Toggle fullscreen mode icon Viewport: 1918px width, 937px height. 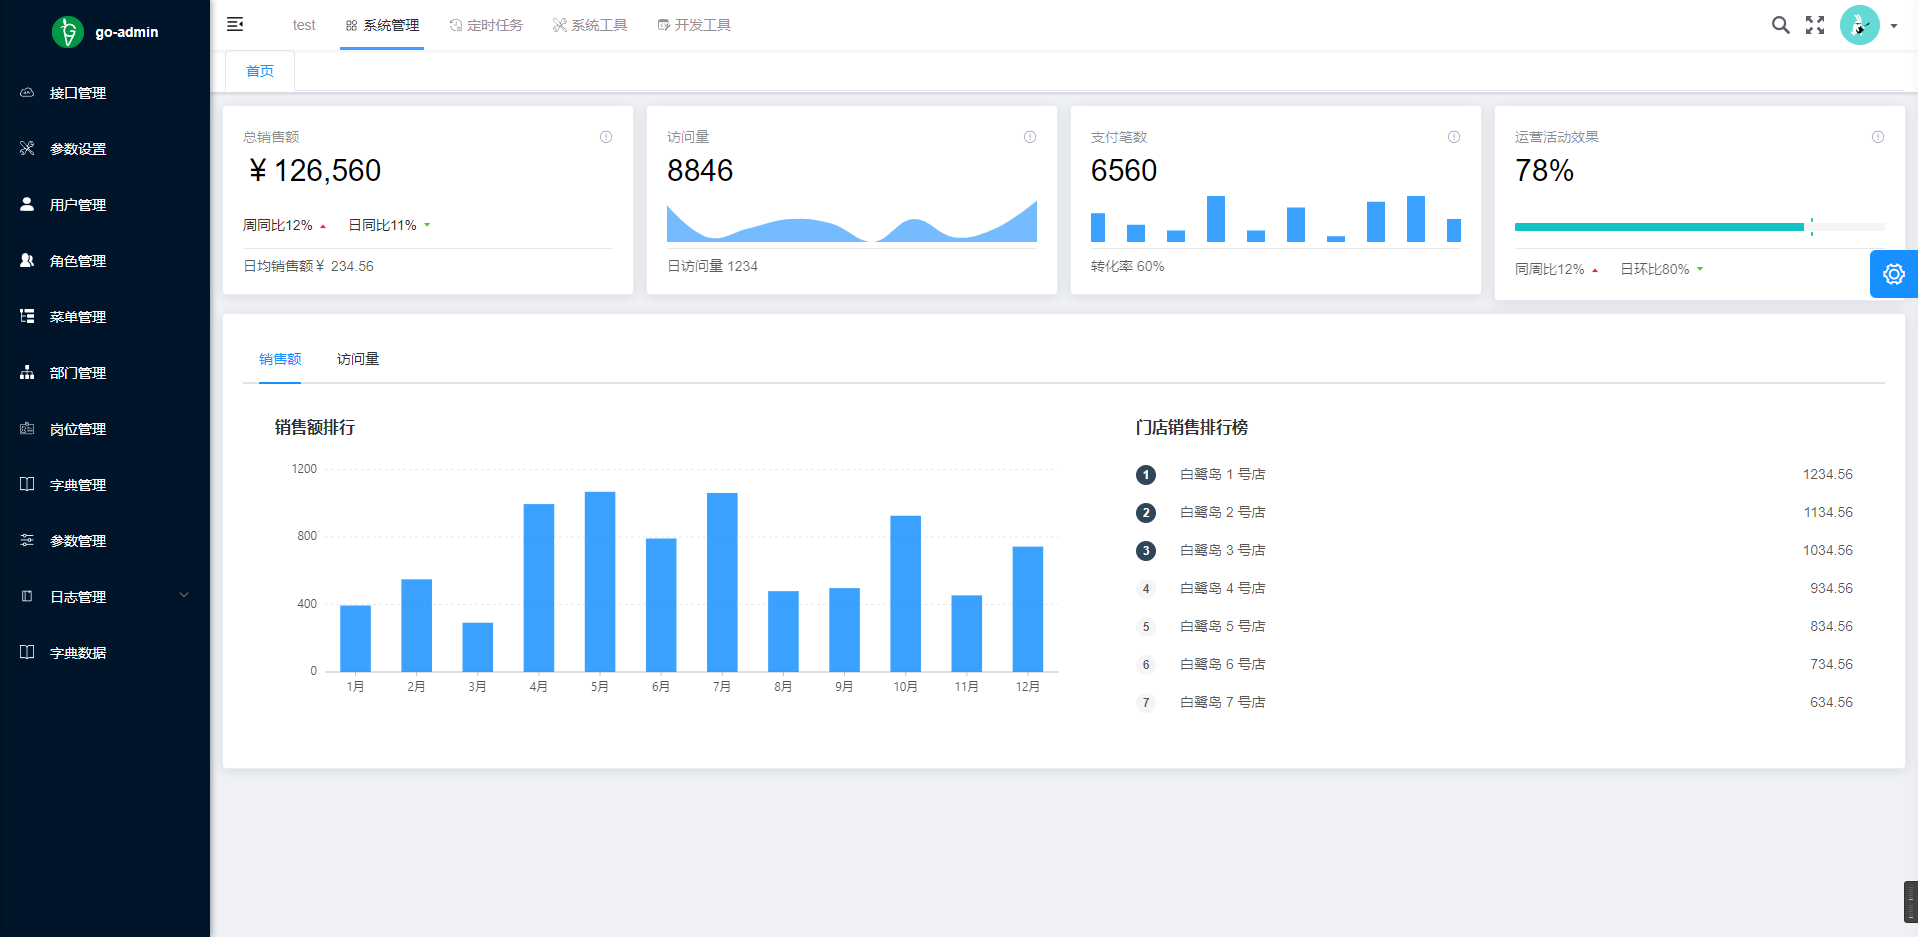point(1815,25)
